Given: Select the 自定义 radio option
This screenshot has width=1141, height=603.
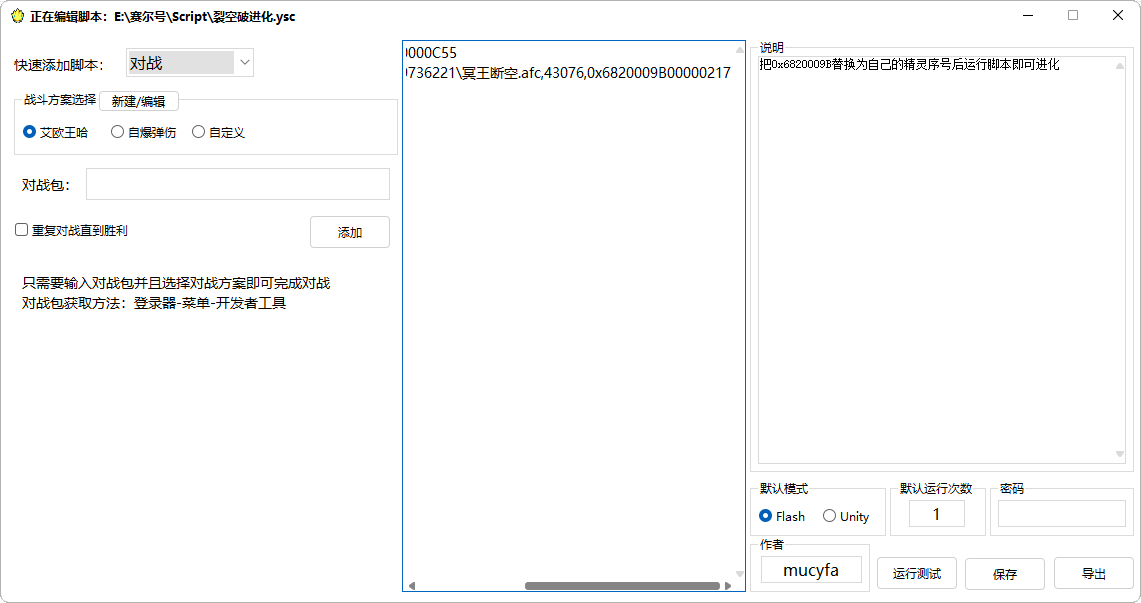Looking at the screenshot, I should (x=218, y=132).
